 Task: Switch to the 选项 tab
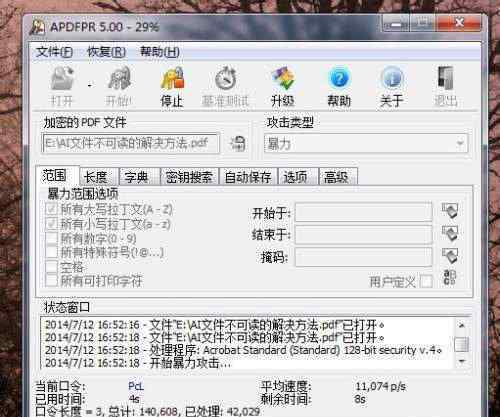(298, 177)
